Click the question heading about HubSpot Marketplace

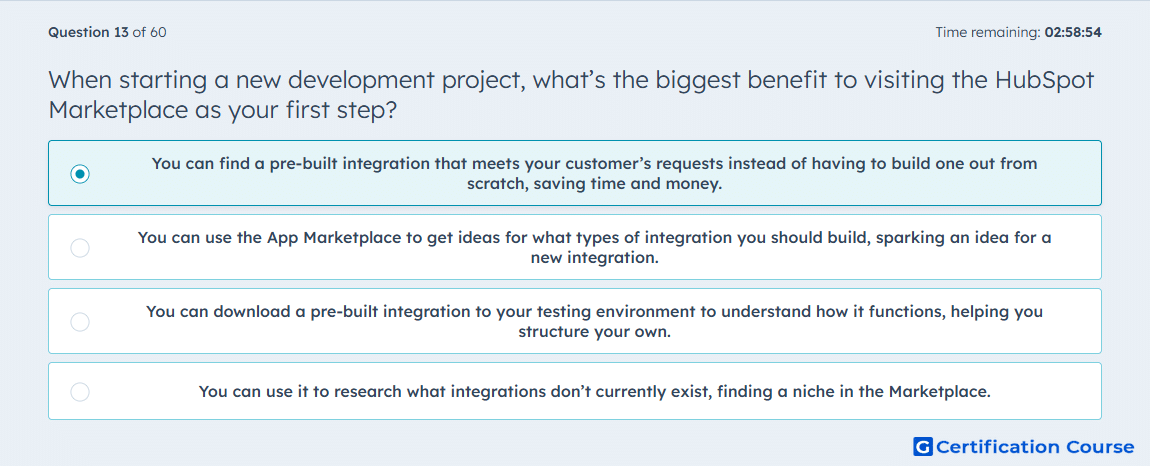[x=571, y=94]
